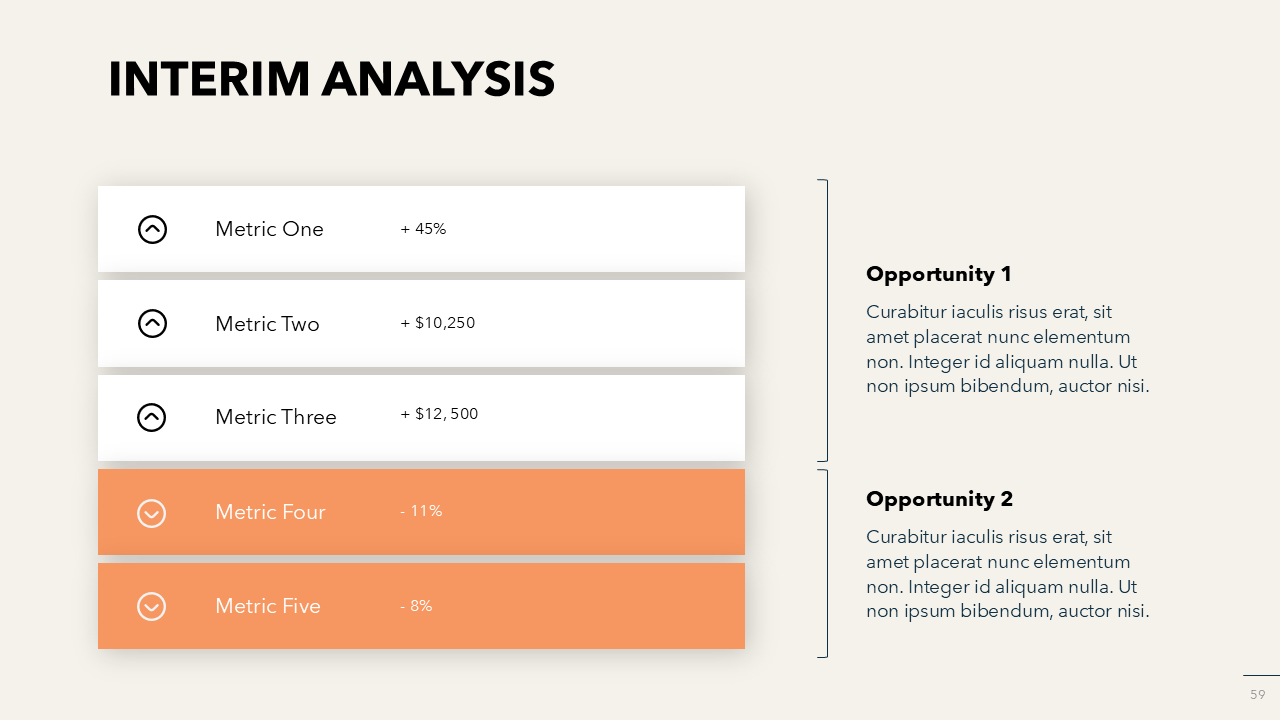
Task: Select the Metric Five label
Action: [x=267, y=606]
